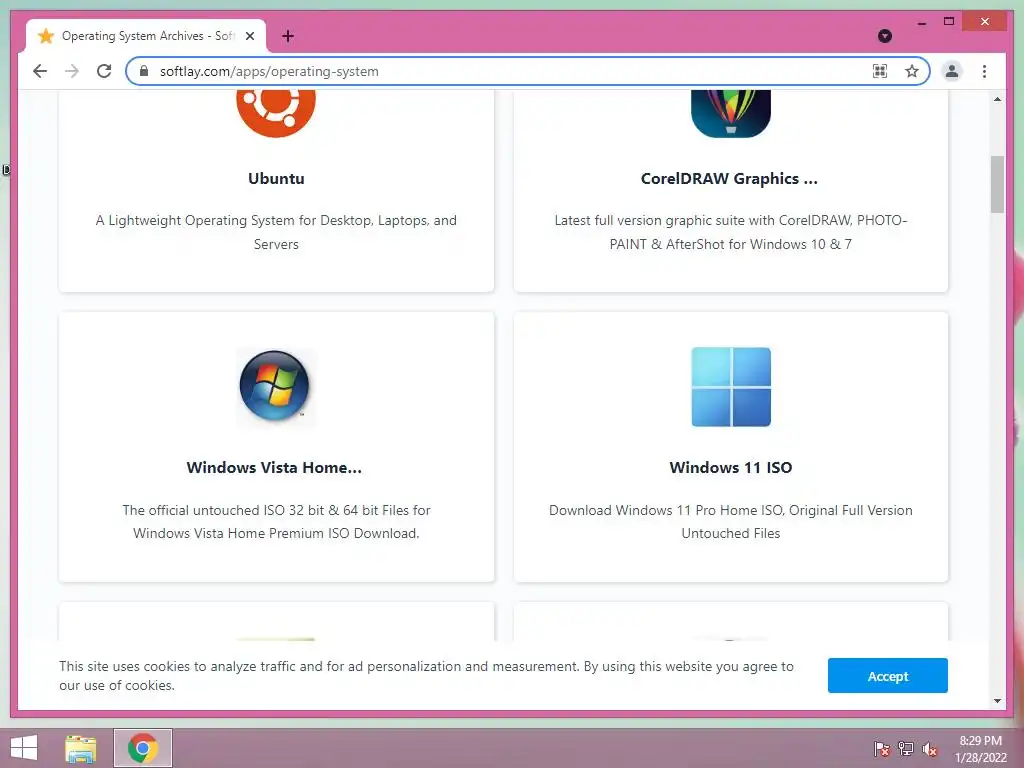This screenshot has height=768, width=1024.
Task: Click the CorelDRAW description text
Action: 731,232
